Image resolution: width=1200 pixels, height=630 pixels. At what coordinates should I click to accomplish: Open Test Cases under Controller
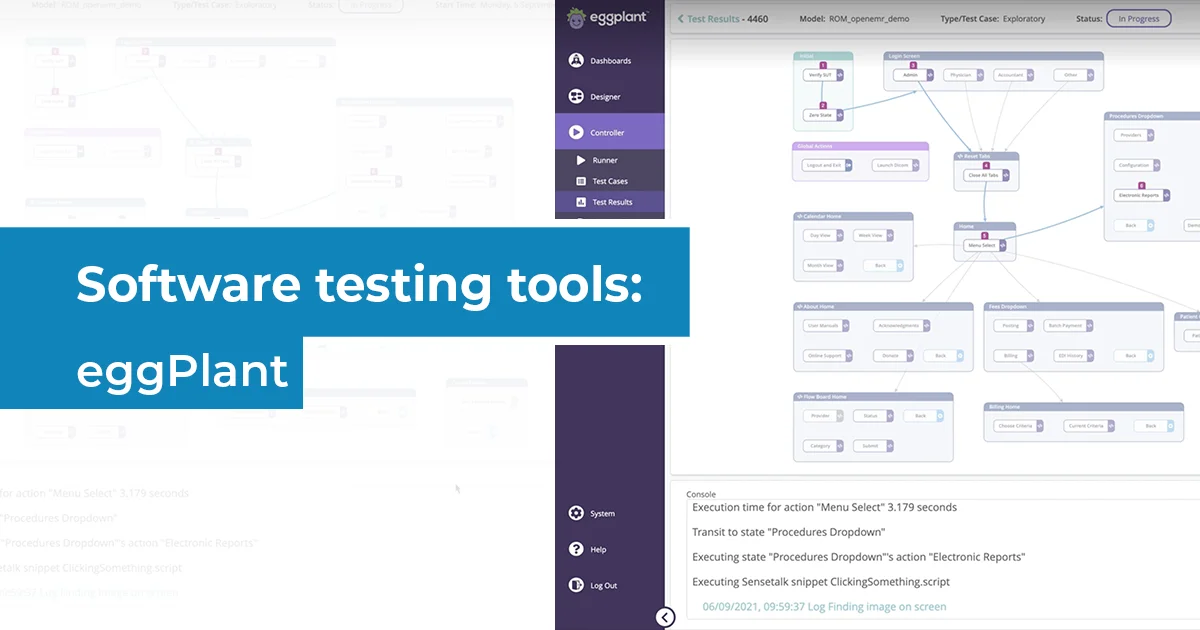(x=610, y=181)
